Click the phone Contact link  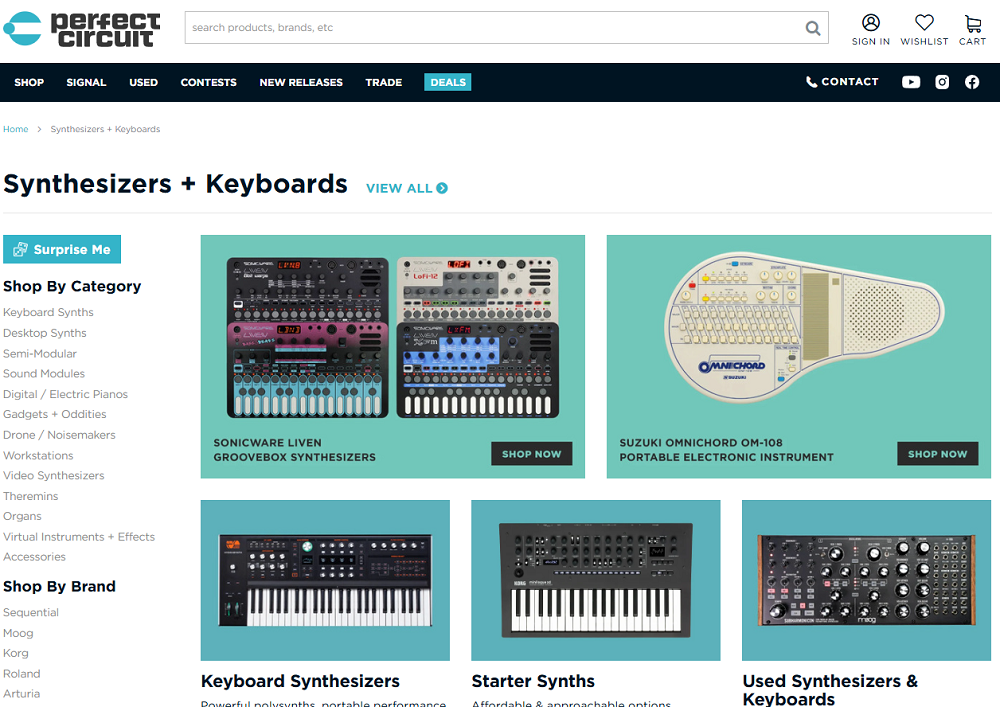click(842, 82)
